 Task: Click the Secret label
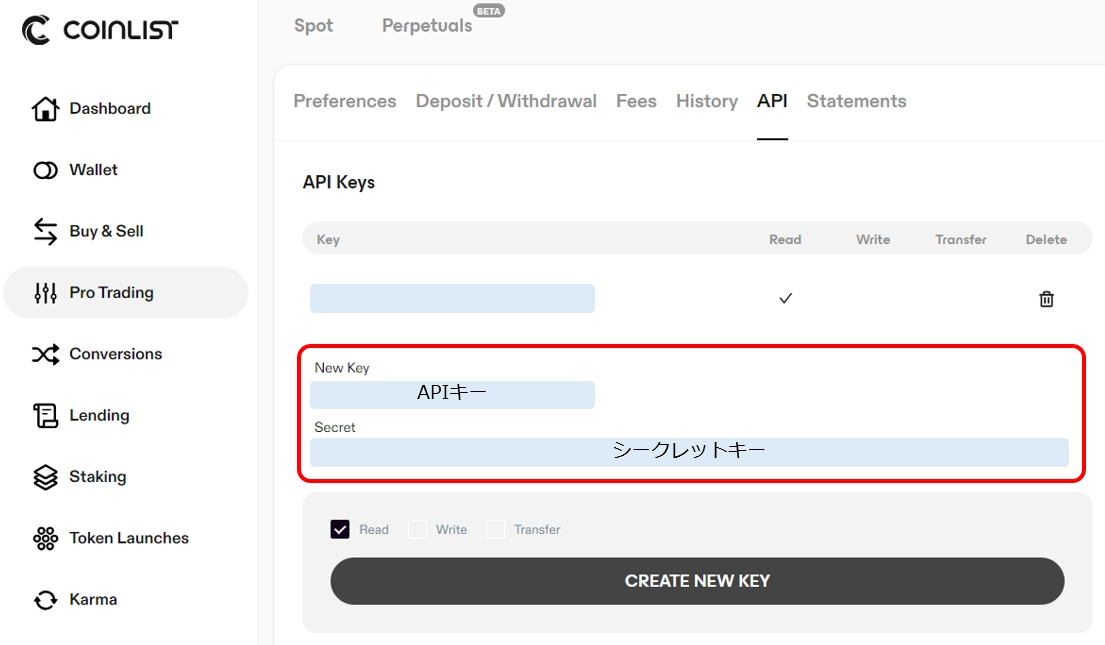[x=335, y=427]
